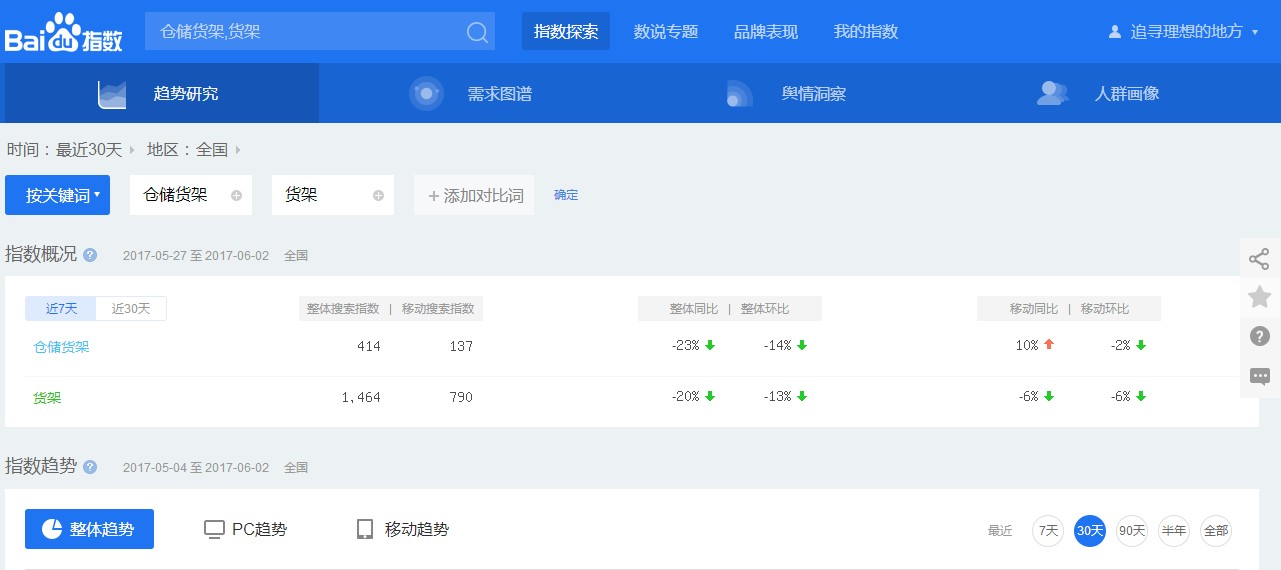Click the PC趋势 monitor icon
1281x570 pixels.
214,530
